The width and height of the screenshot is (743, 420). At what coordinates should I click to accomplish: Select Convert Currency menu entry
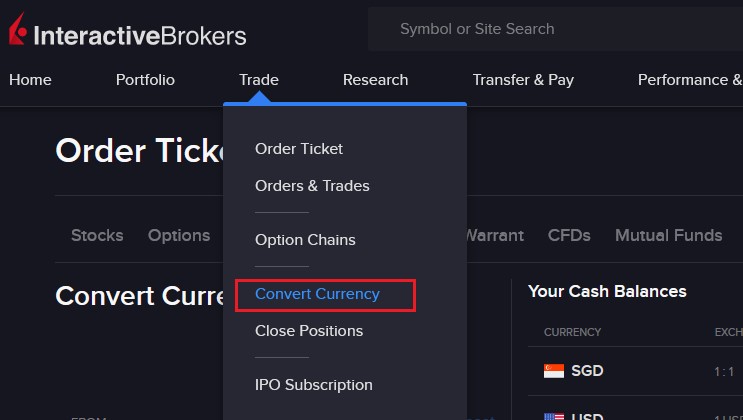pyautogui.click(x=317, y=294)
